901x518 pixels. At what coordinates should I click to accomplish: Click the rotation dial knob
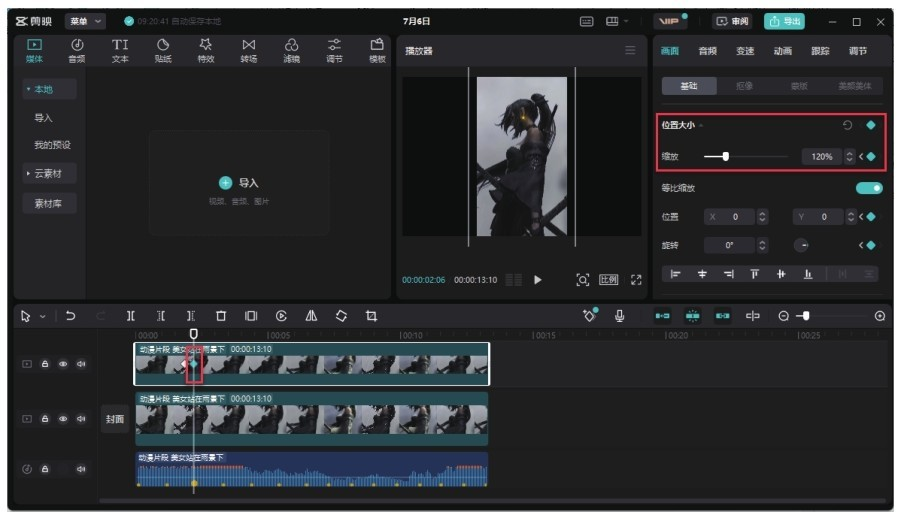click(x=801, y=245)
